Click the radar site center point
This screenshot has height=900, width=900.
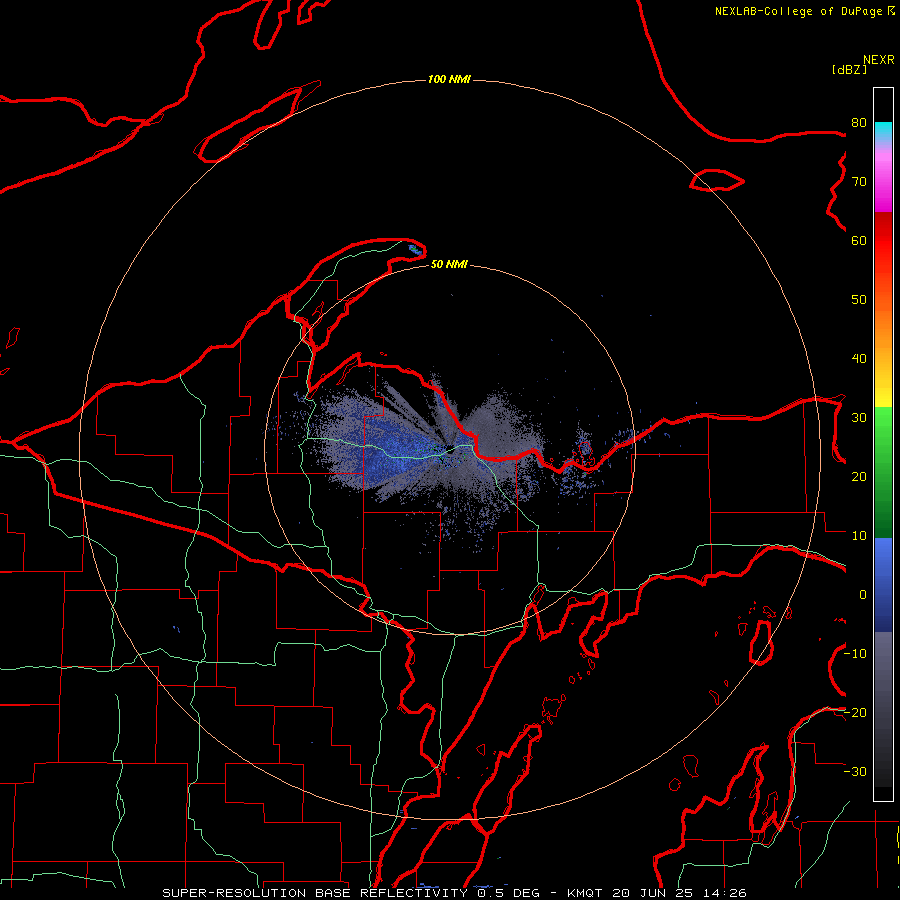450,450
